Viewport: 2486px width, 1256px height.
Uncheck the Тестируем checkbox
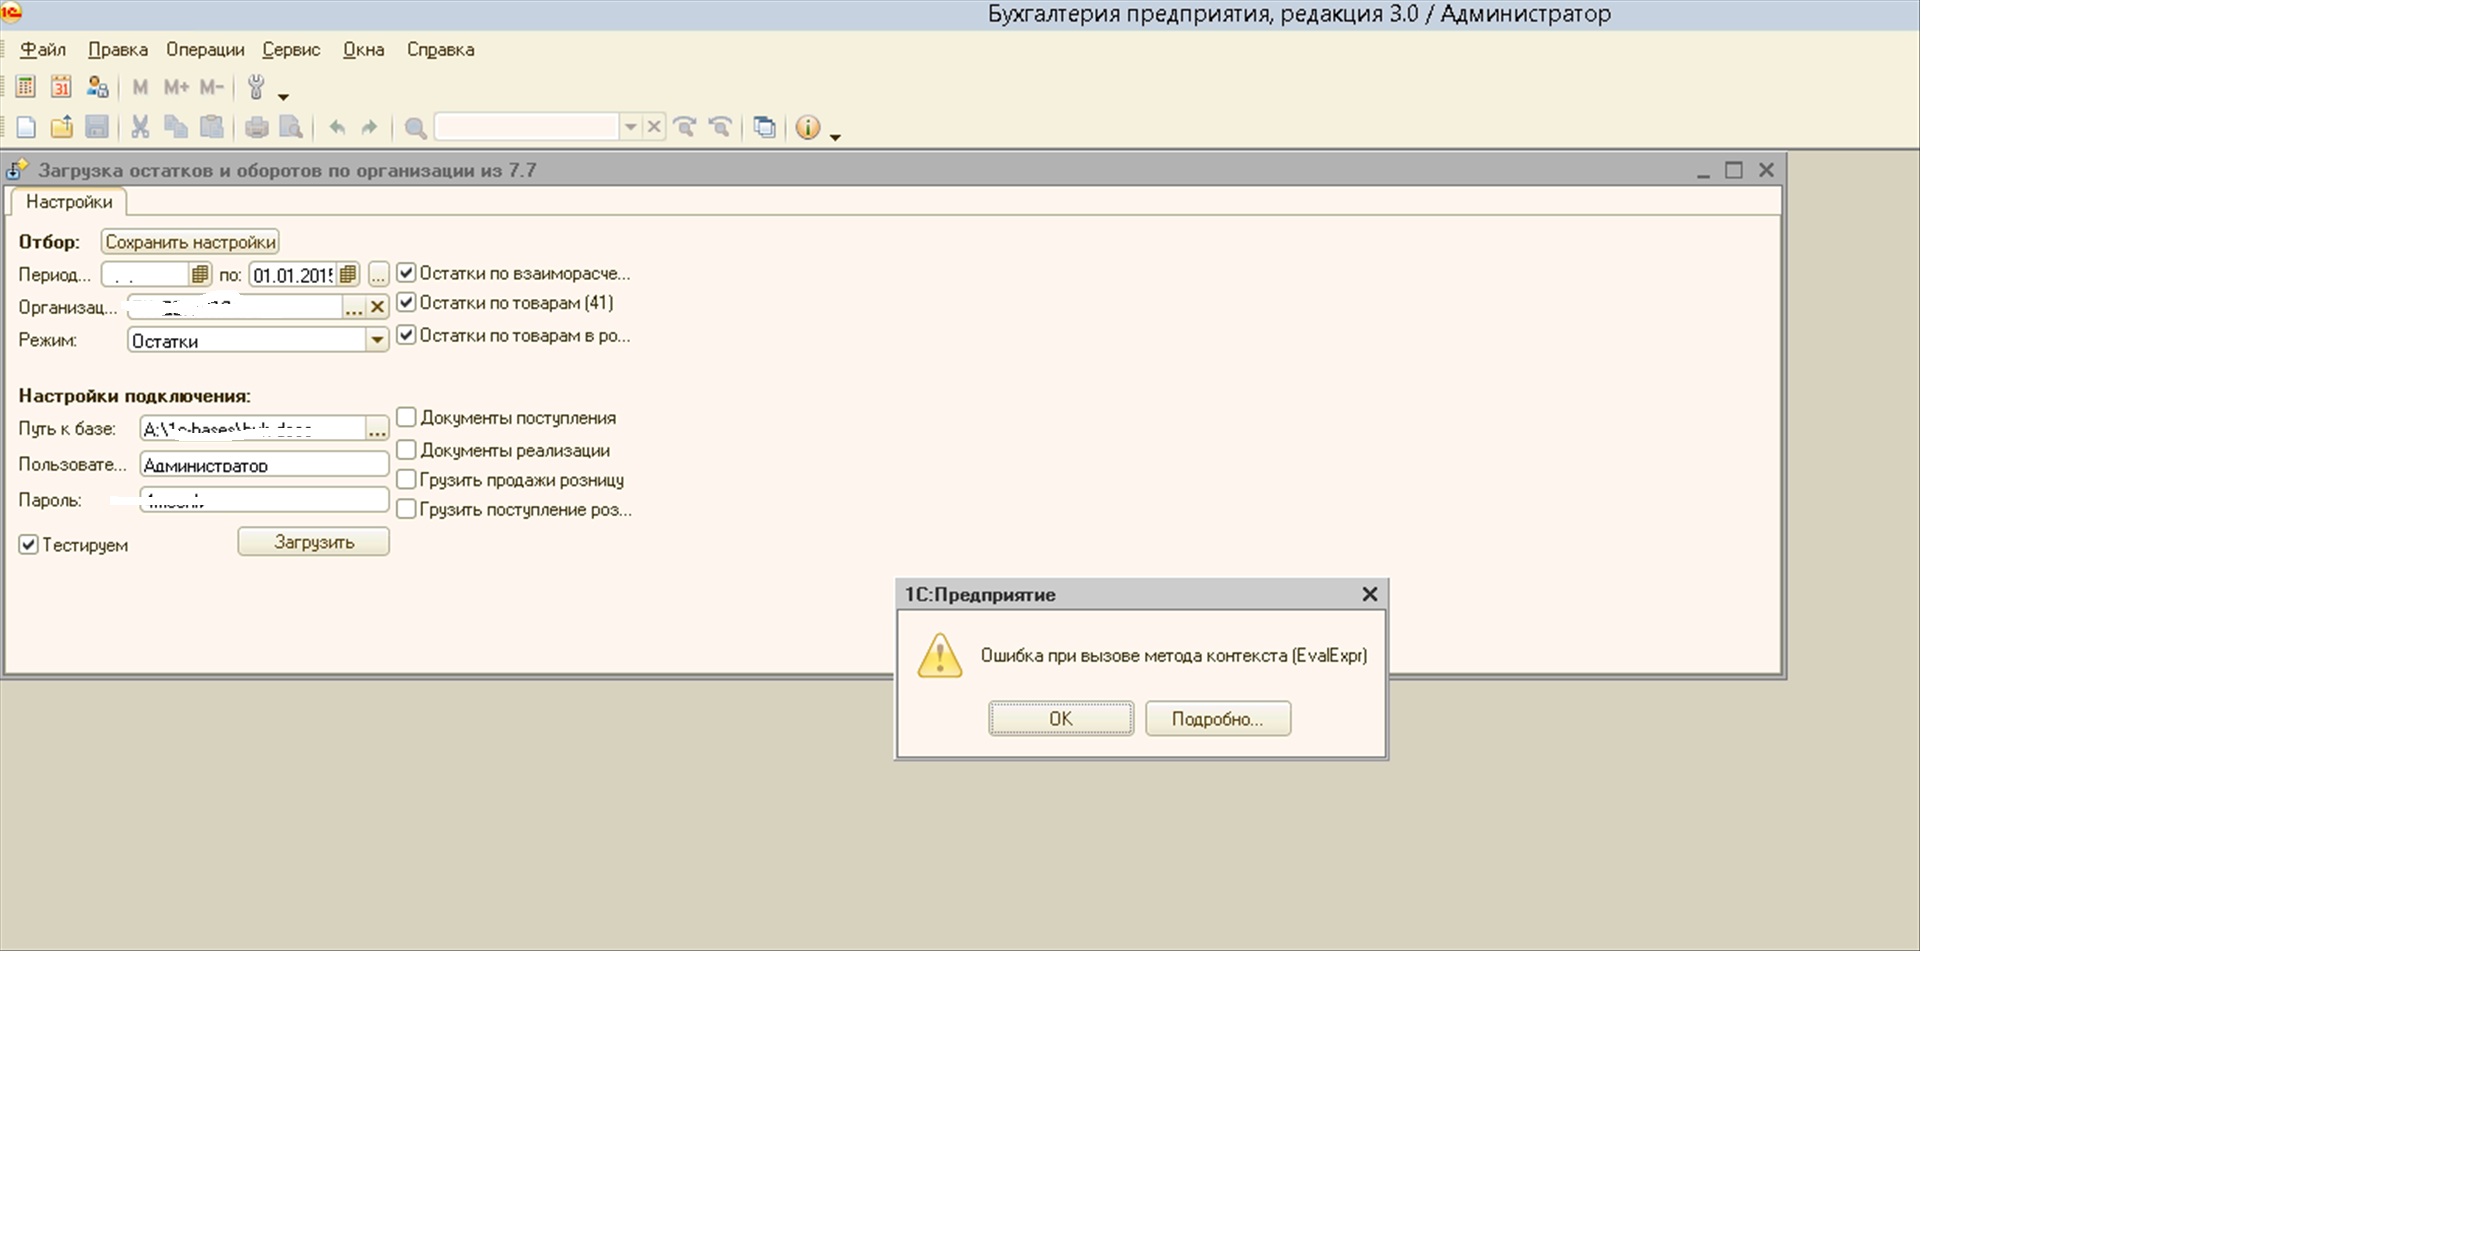tap(28, 545)
